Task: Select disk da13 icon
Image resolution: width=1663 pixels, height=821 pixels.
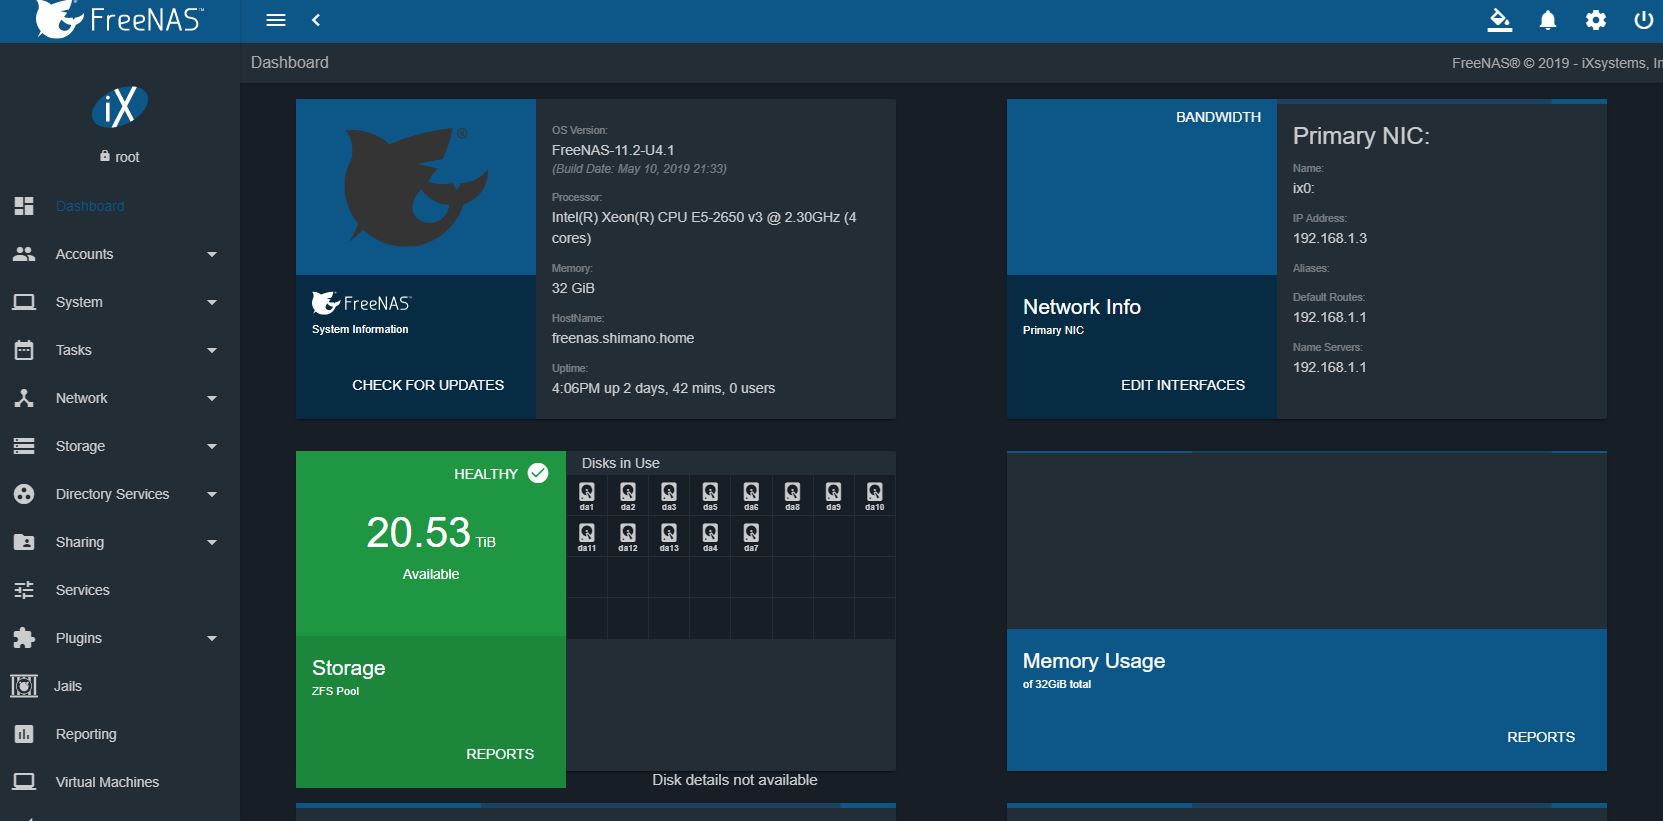Action: click(669, 536)
